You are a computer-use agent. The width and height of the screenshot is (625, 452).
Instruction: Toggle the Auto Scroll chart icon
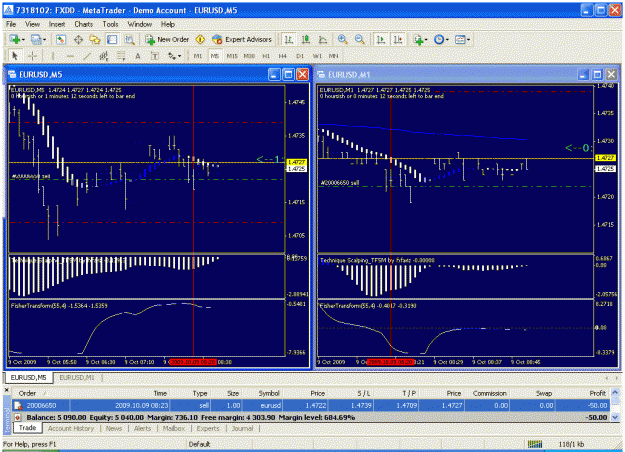(381, 39)
